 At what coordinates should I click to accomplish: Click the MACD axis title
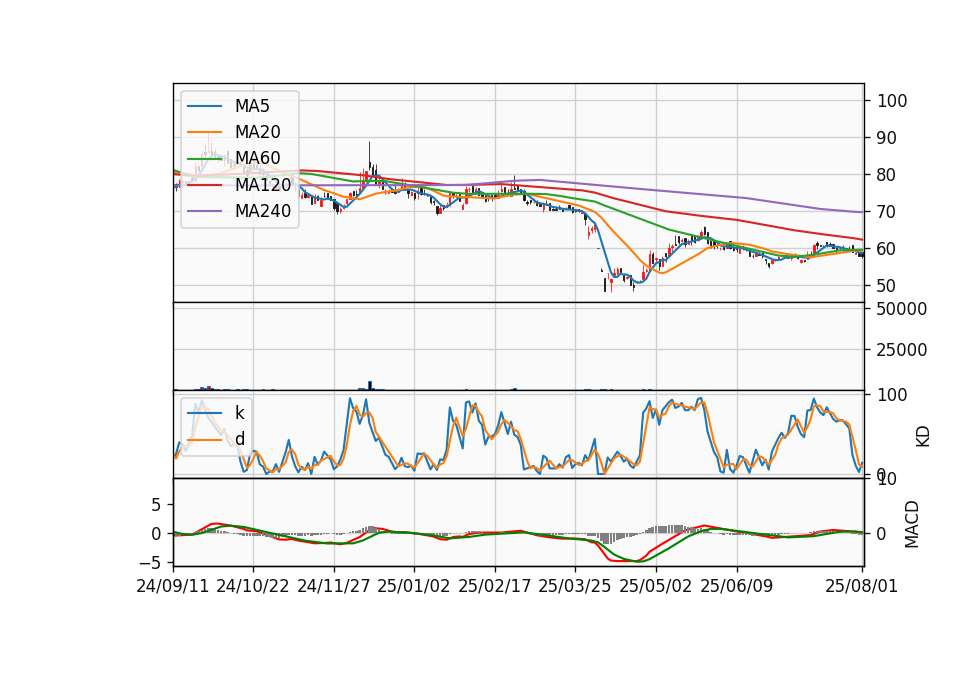tap(912, 524)
